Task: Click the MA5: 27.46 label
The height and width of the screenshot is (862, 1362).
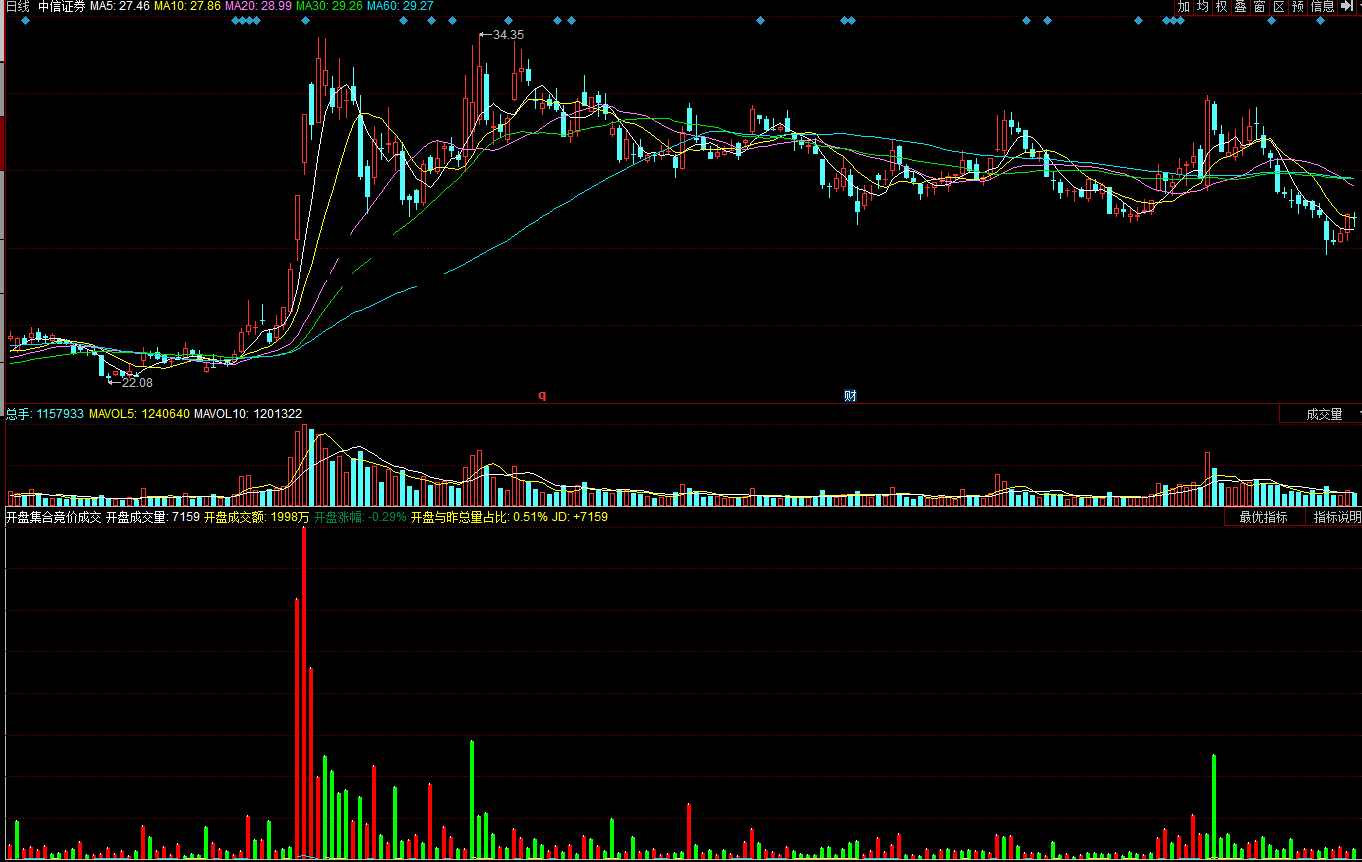Action: (x=119, y=6)
